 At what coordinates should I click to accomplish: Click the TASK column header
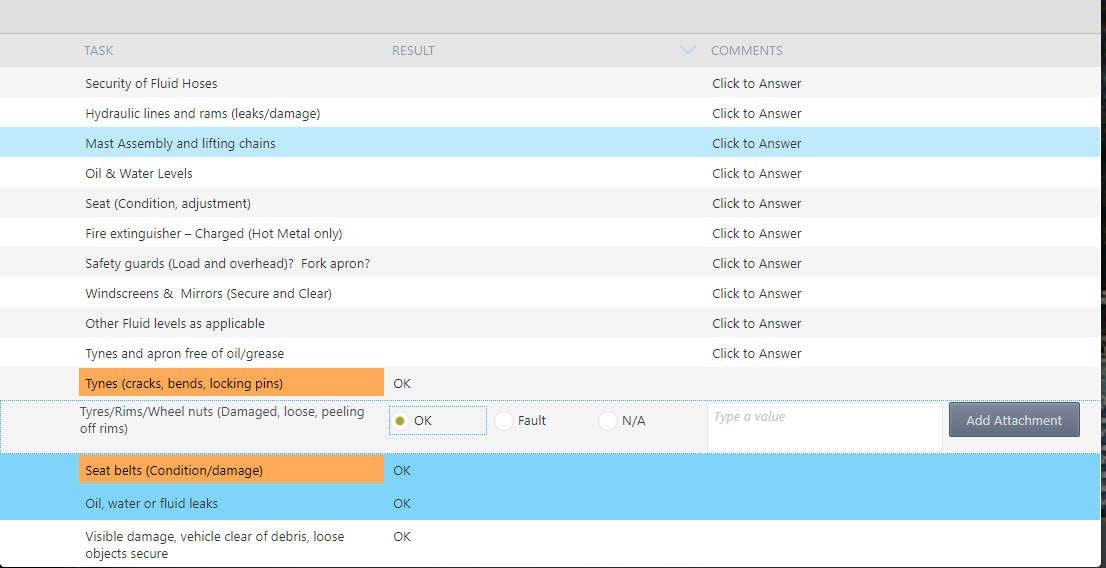[x=98, y=51]
